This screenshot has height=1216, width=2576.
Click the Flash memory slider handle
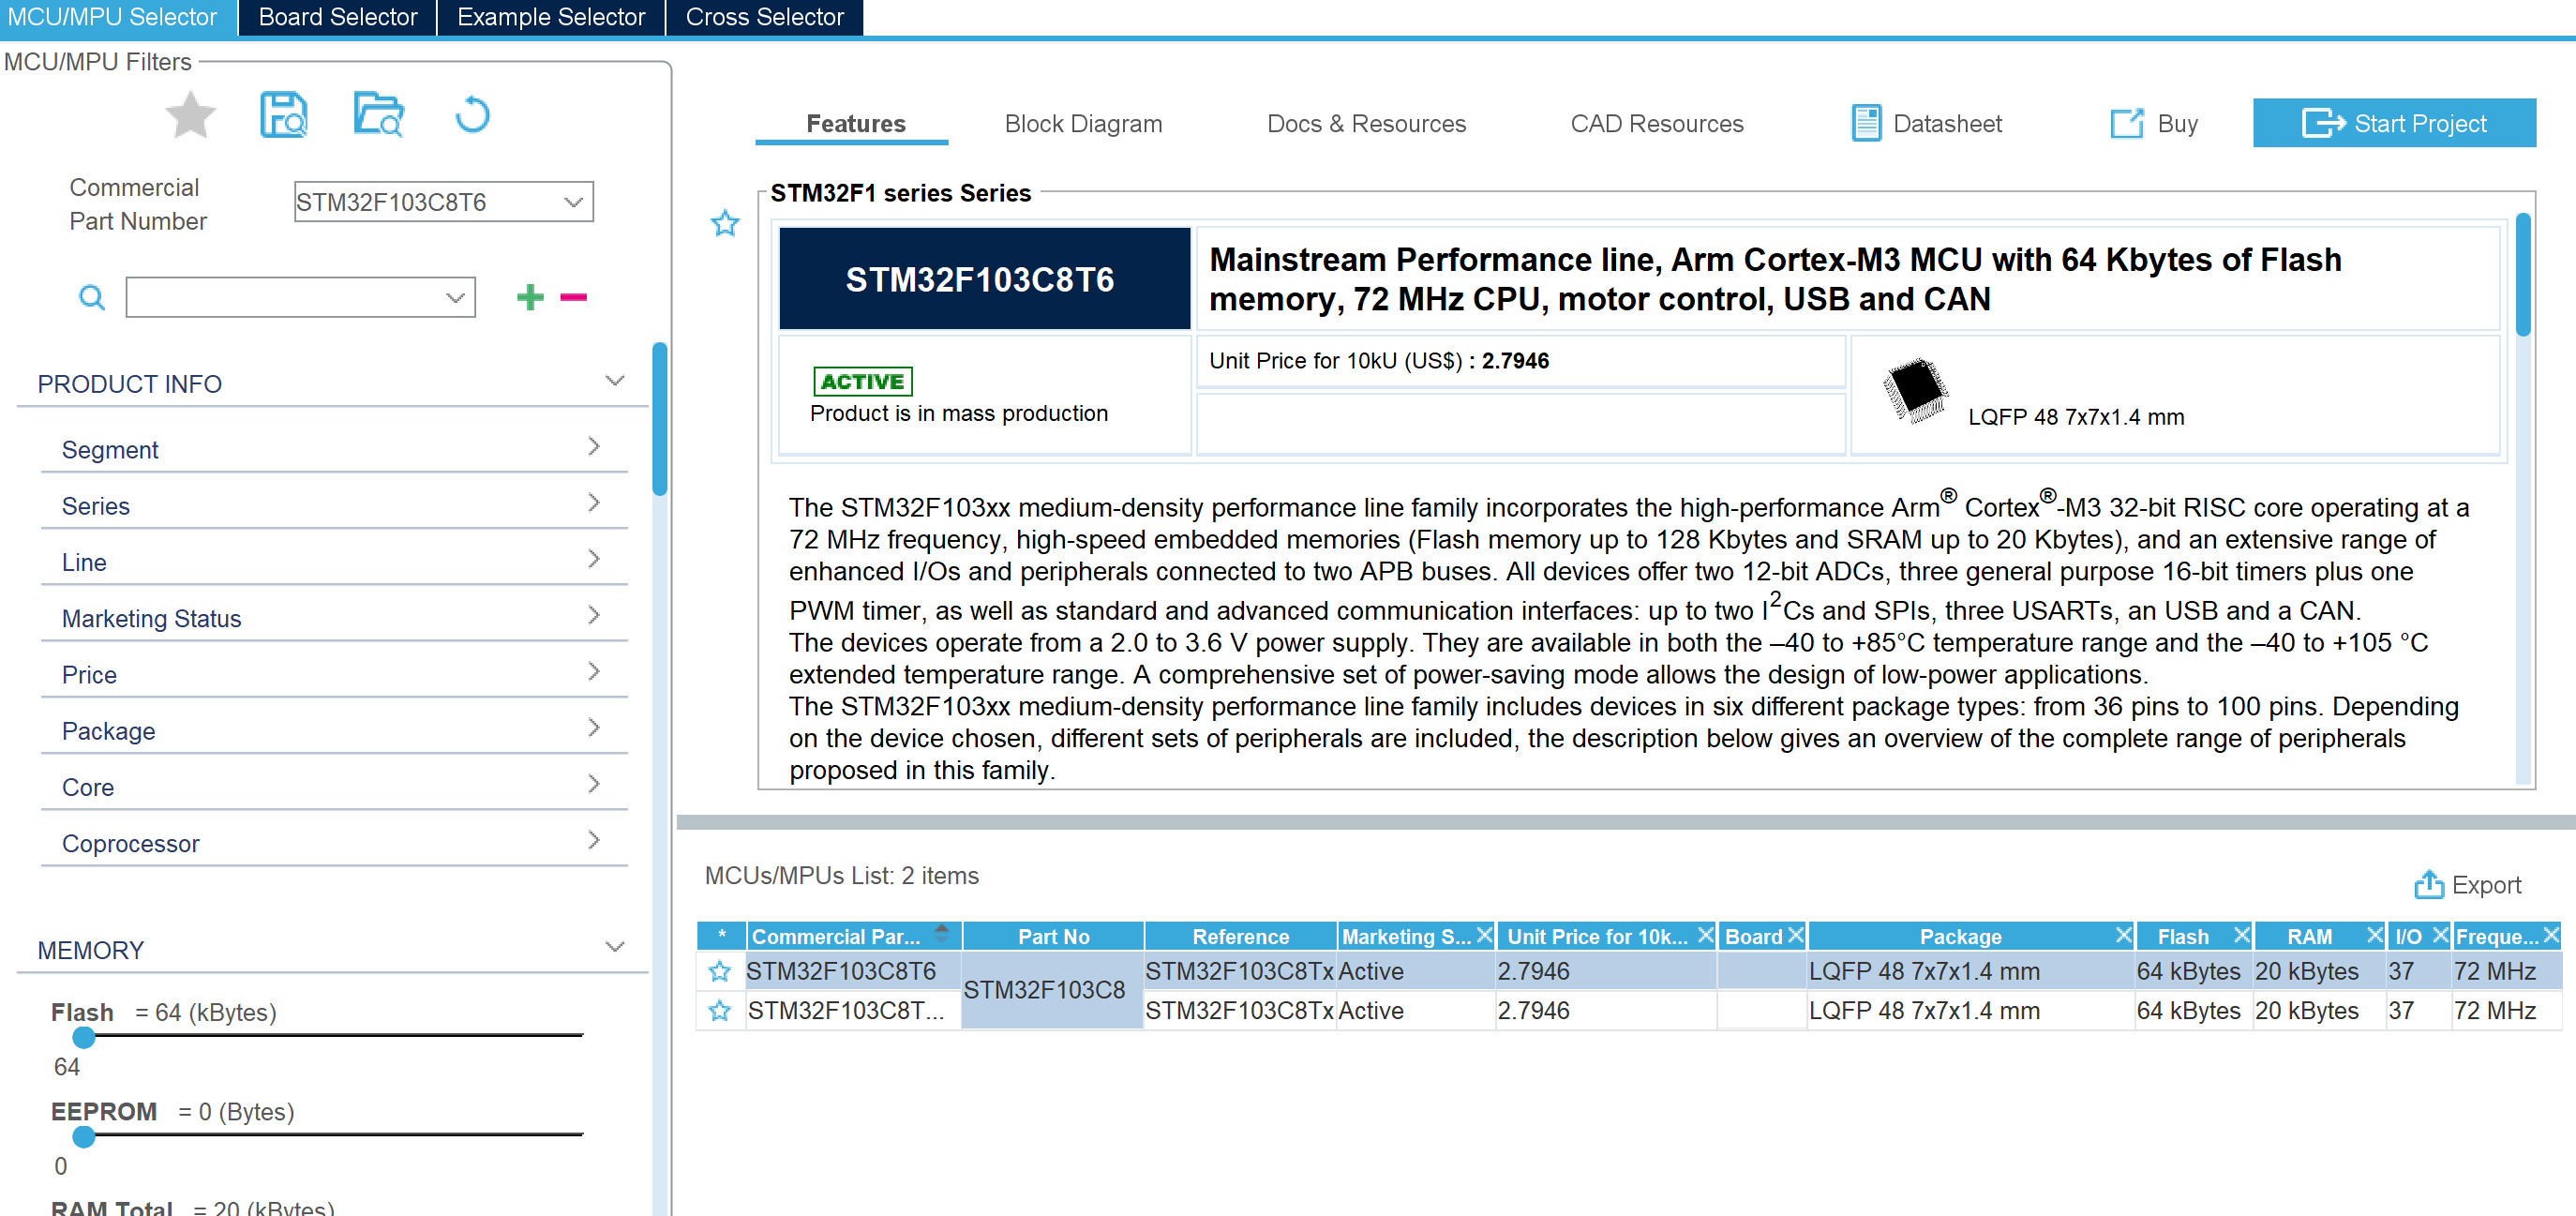(84, 1037)
